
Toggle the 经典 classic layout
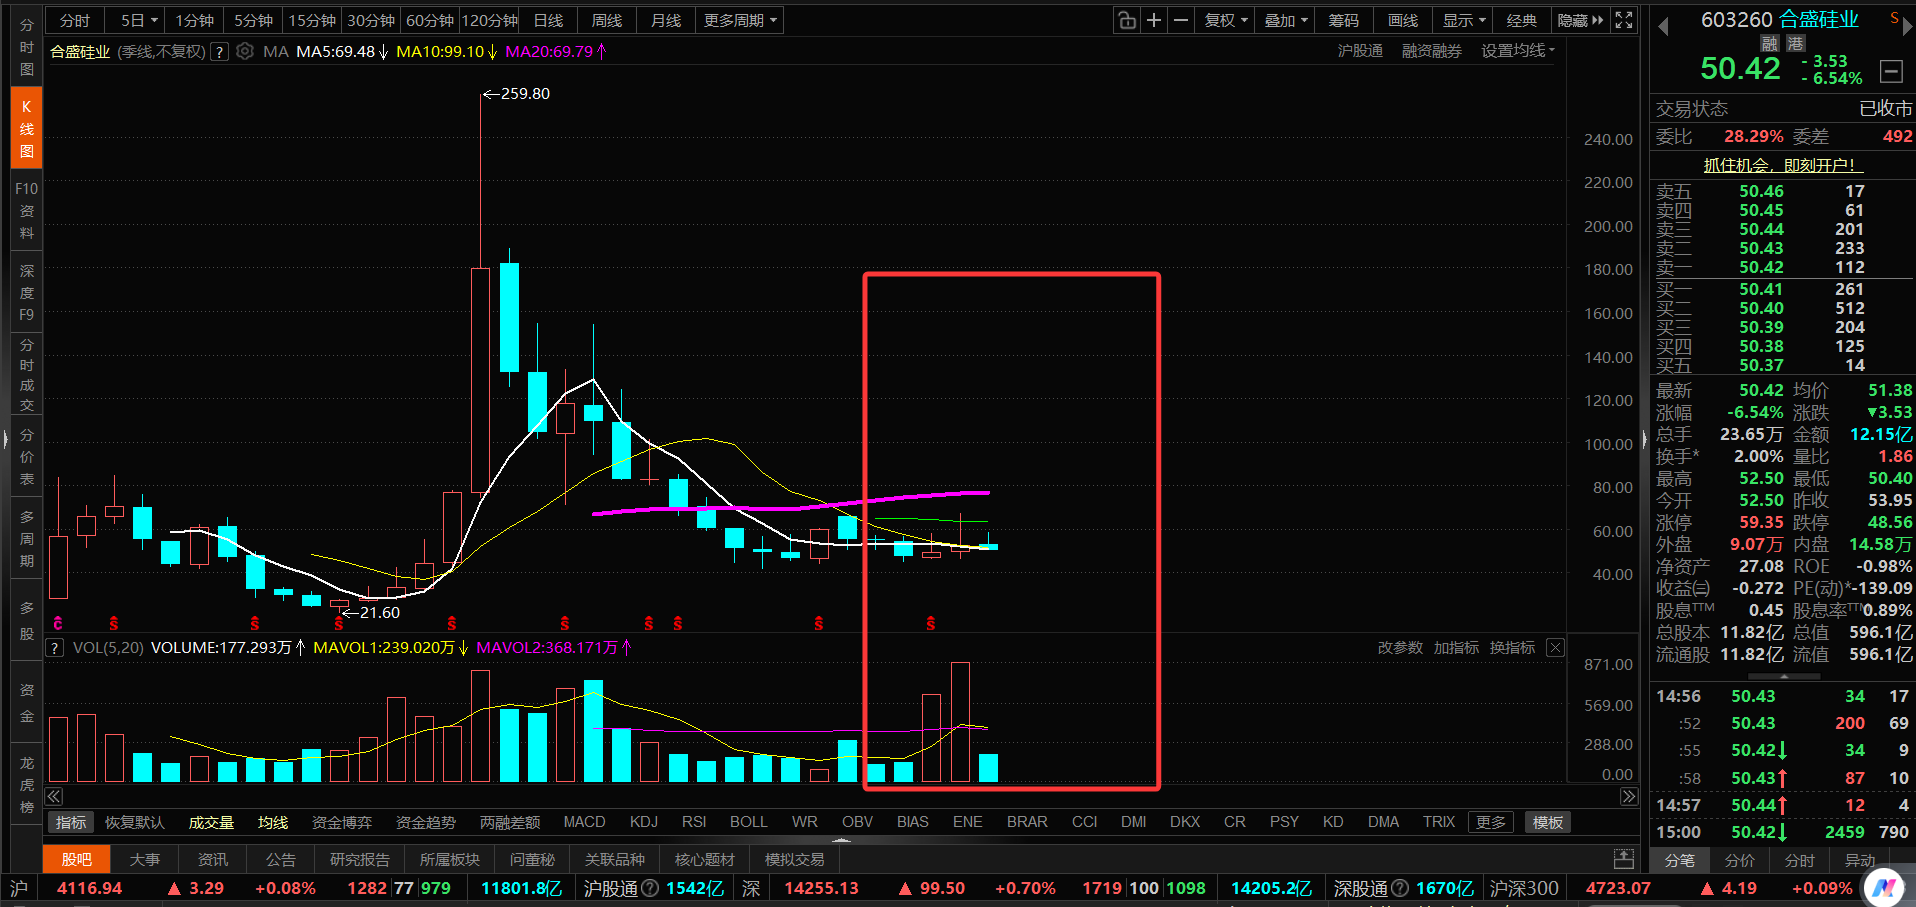(x=1521, y=20)
